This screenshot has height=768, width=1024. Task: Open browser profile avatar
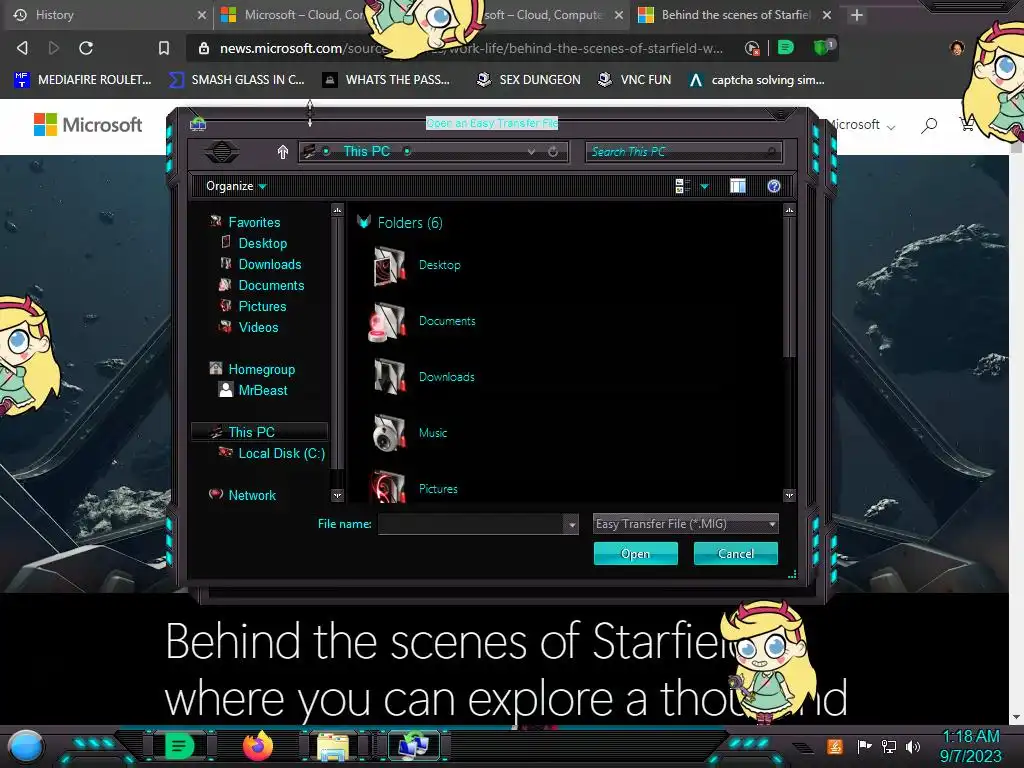(957, 48)
